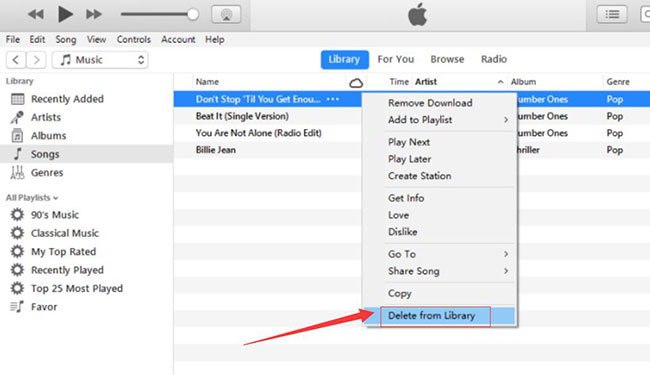Open the Music media picker dropdown
This screenshot has width=650, height=375.
[100, 60]
